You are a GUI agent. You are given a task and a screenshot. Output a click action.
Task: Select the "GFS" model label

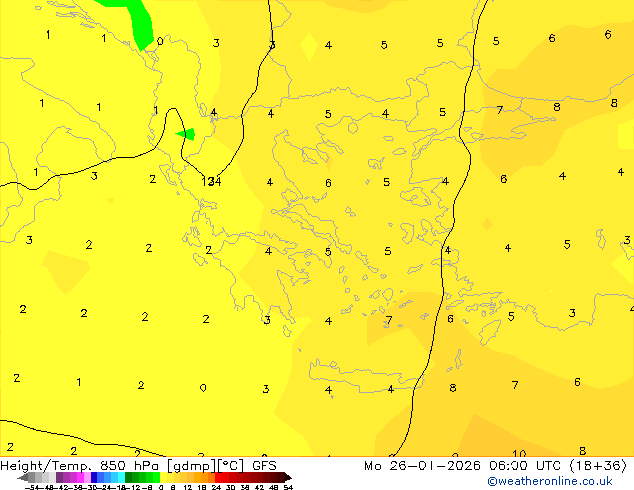tap(264, 465)
